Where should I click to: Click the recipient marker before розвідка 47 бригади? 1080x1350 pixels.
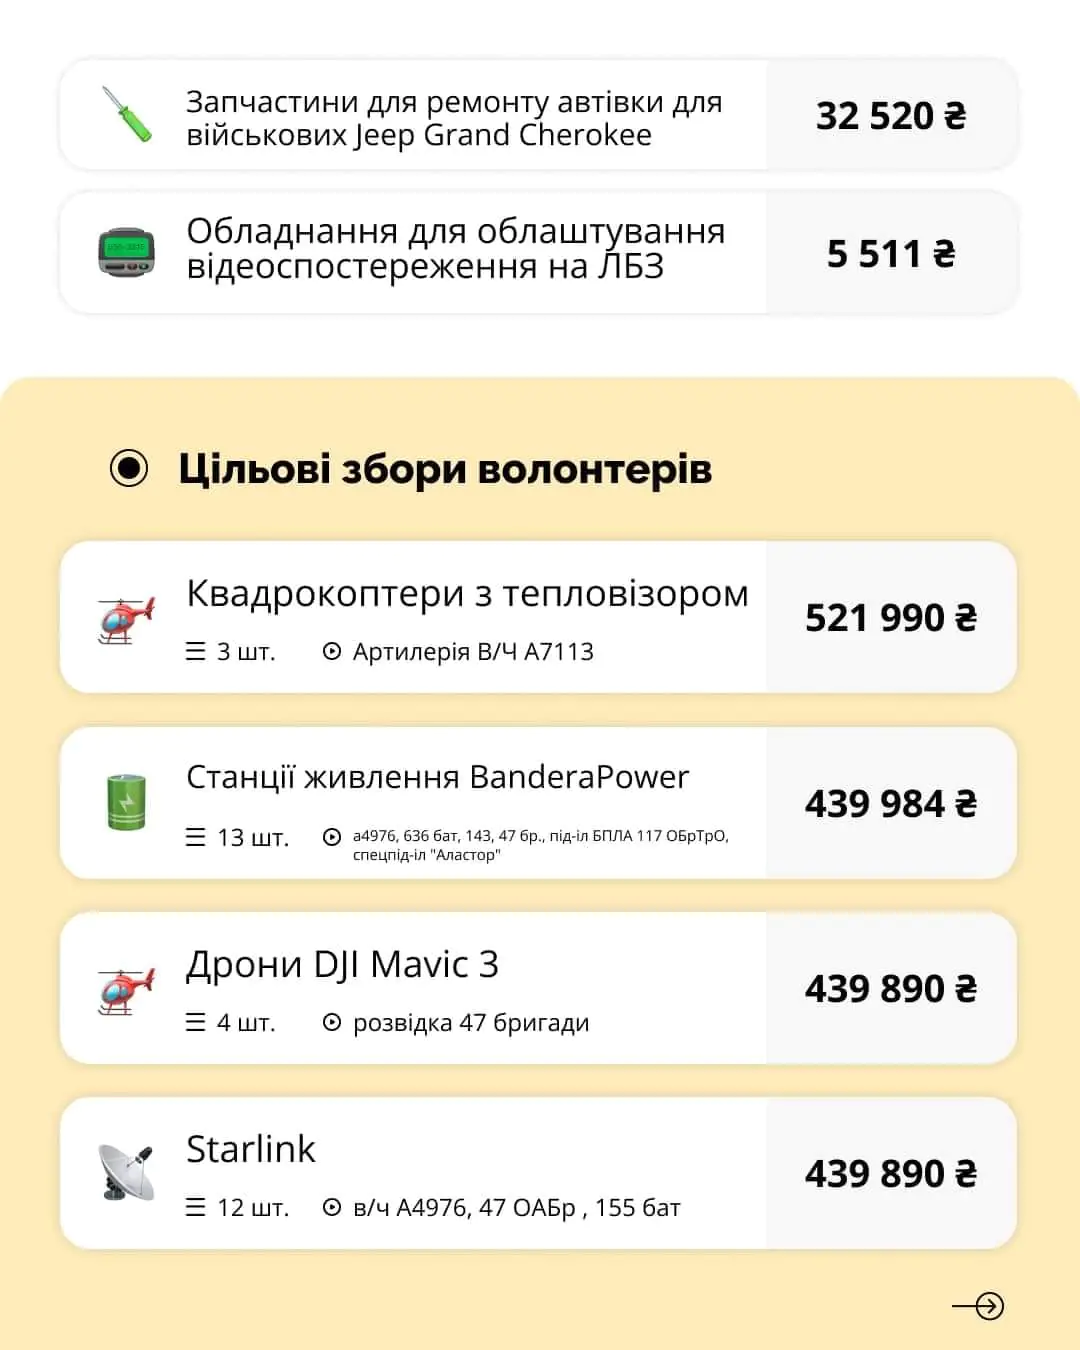pos(332,1023)
